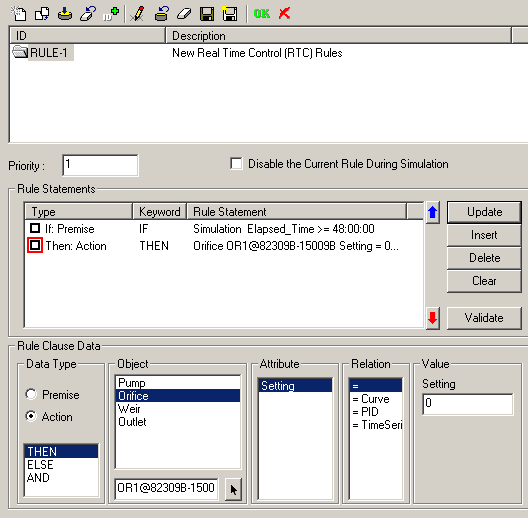Viewport: 528px width, 518px height.
Task: Click the Setting value input field
Action: point(468,404)
